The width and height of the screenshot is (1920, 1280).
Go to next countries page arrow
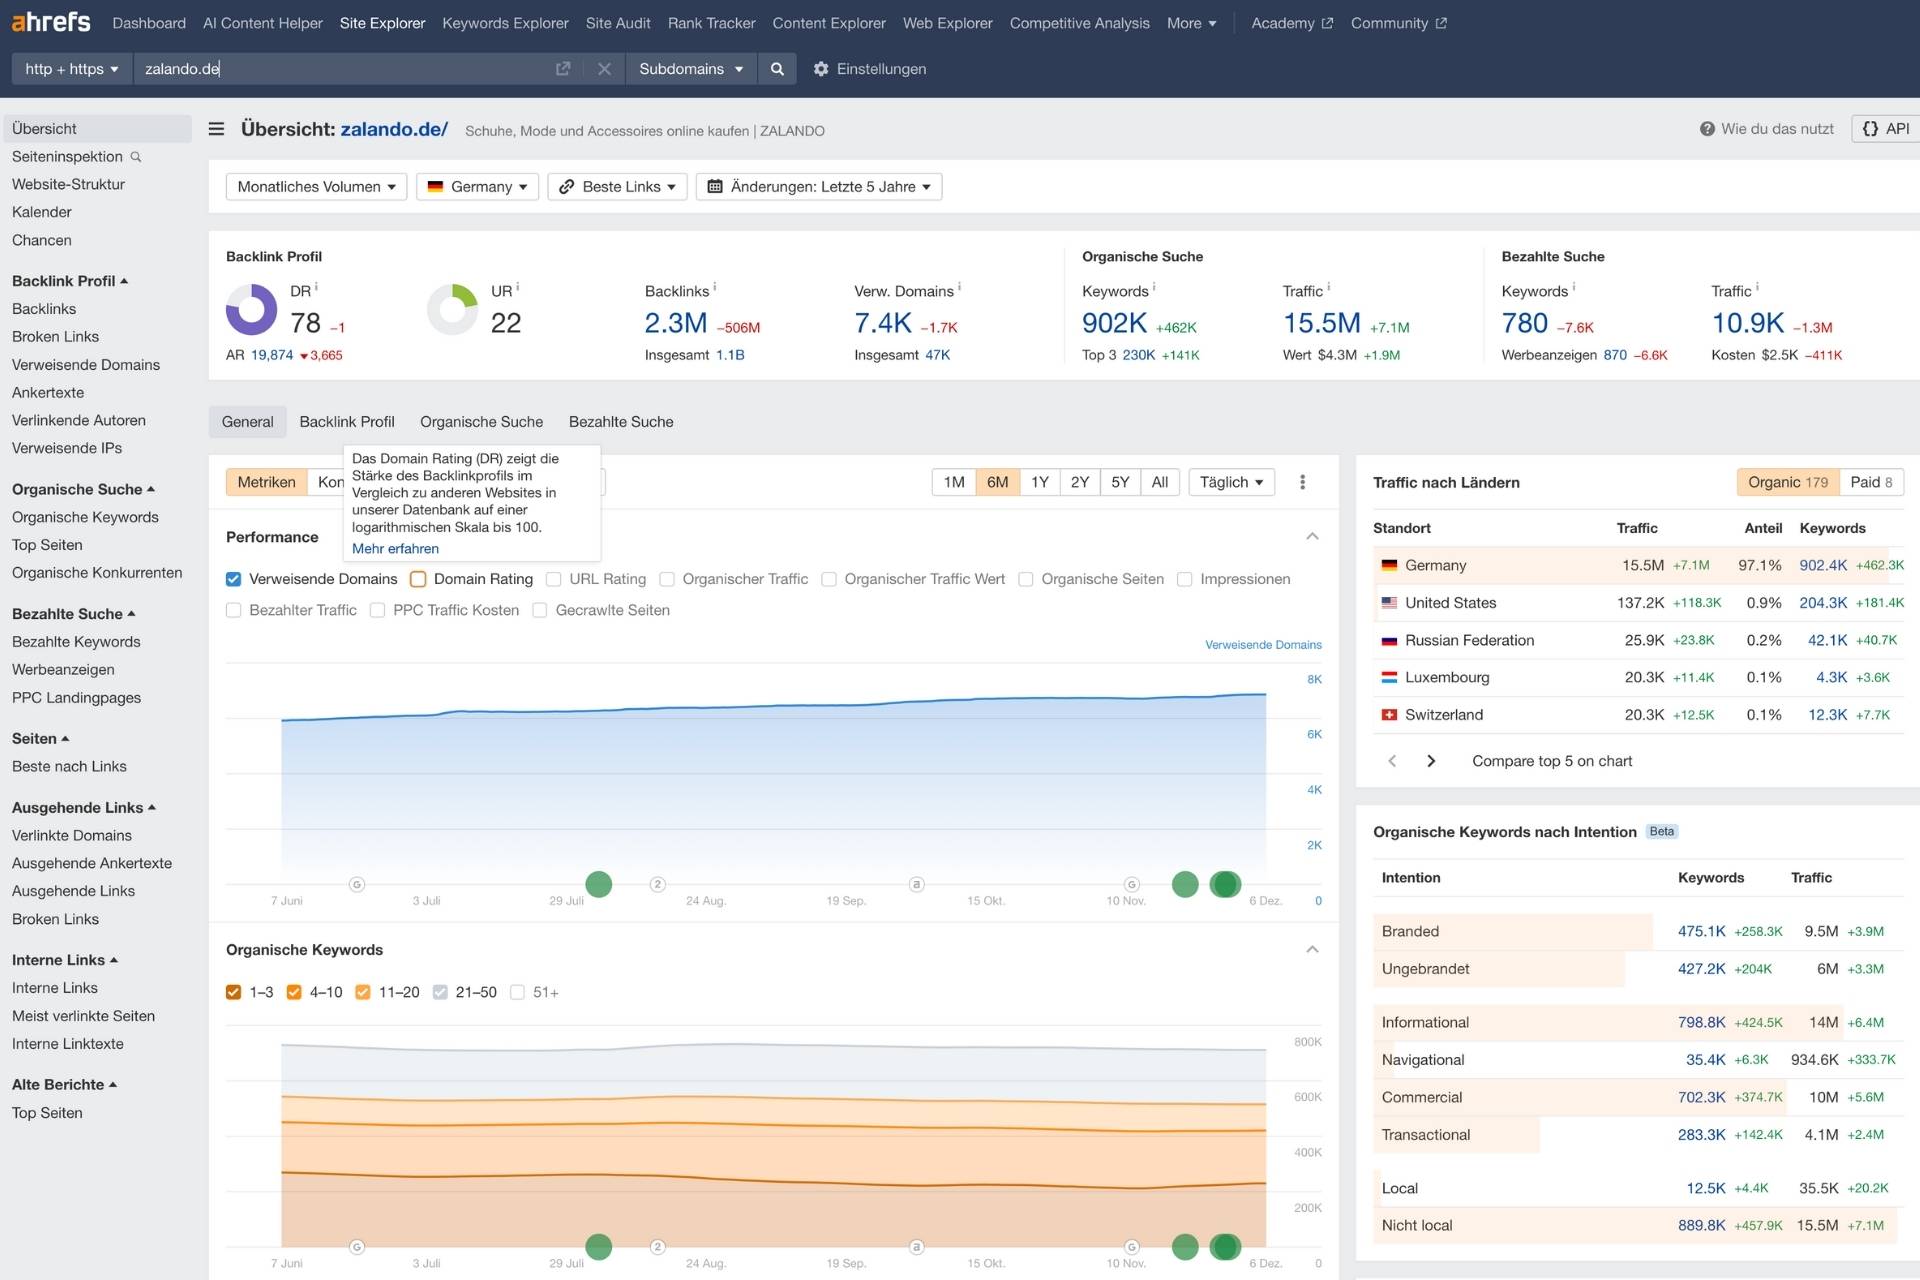click(x=1431, y=761)
